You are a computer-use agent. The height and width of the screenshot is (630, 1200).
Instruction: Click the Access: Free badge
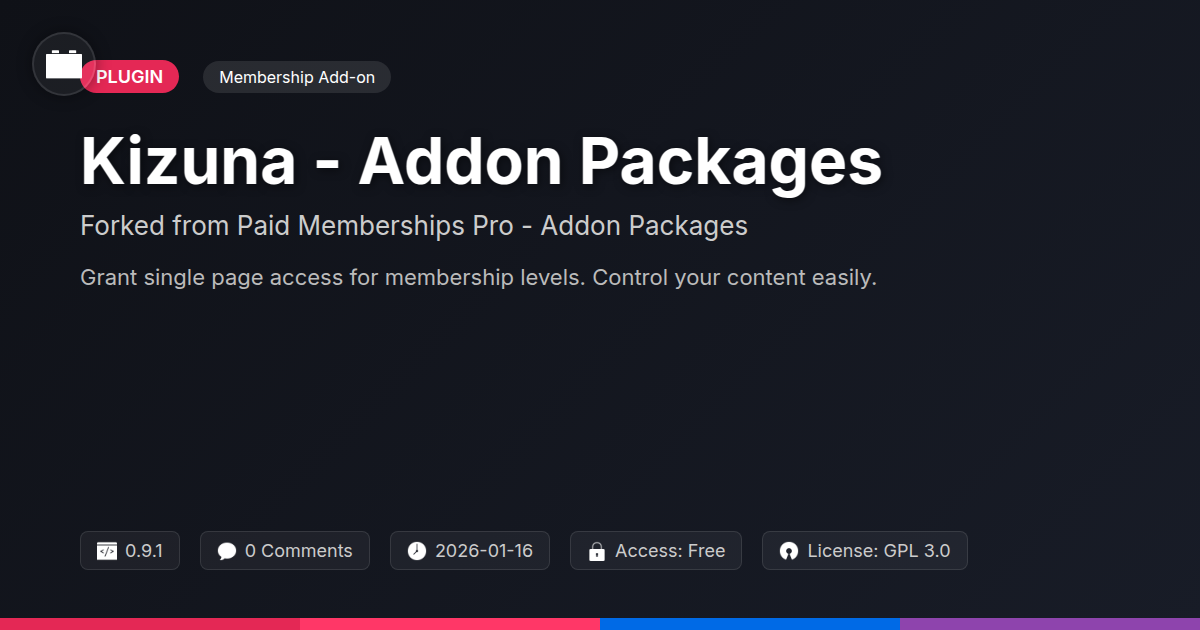(669, 551)
